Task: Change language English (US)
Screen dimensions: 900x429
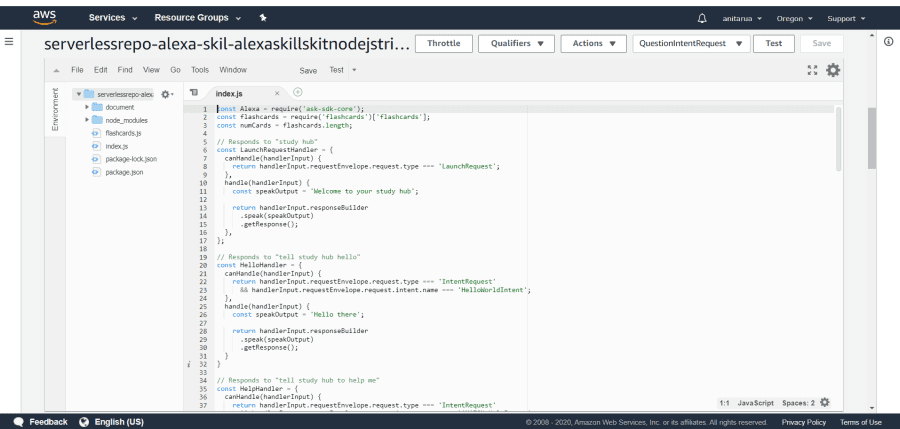Action: [x=111, y=422]
